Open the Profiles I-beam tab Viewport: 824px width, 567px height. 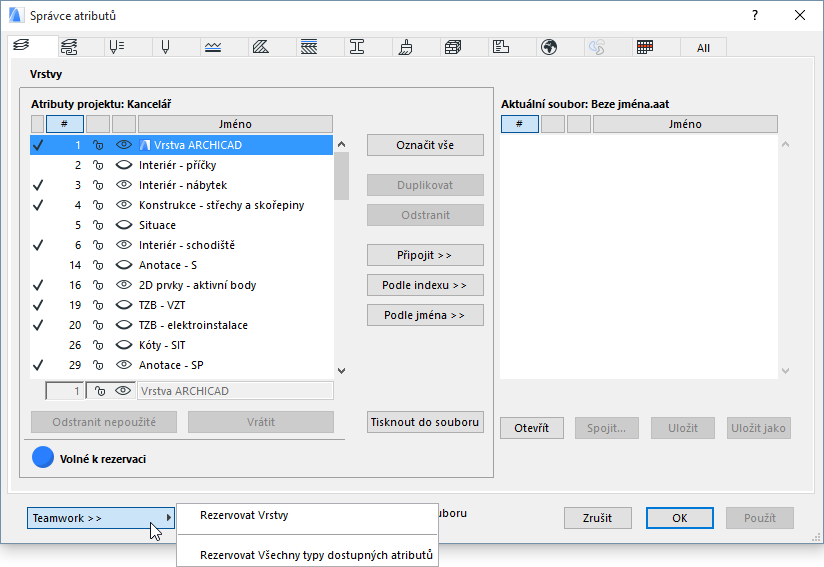click(357, 47)
